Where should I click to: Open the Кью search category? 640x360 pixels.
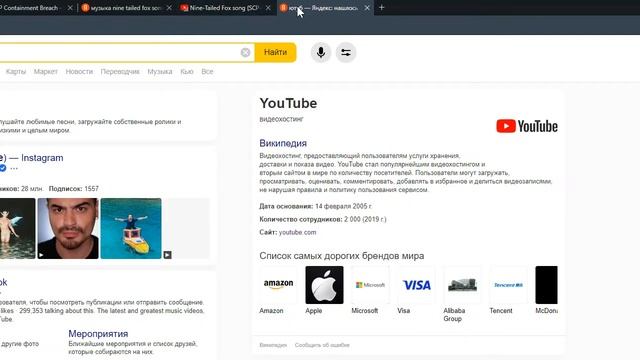[x=187, y=71]
